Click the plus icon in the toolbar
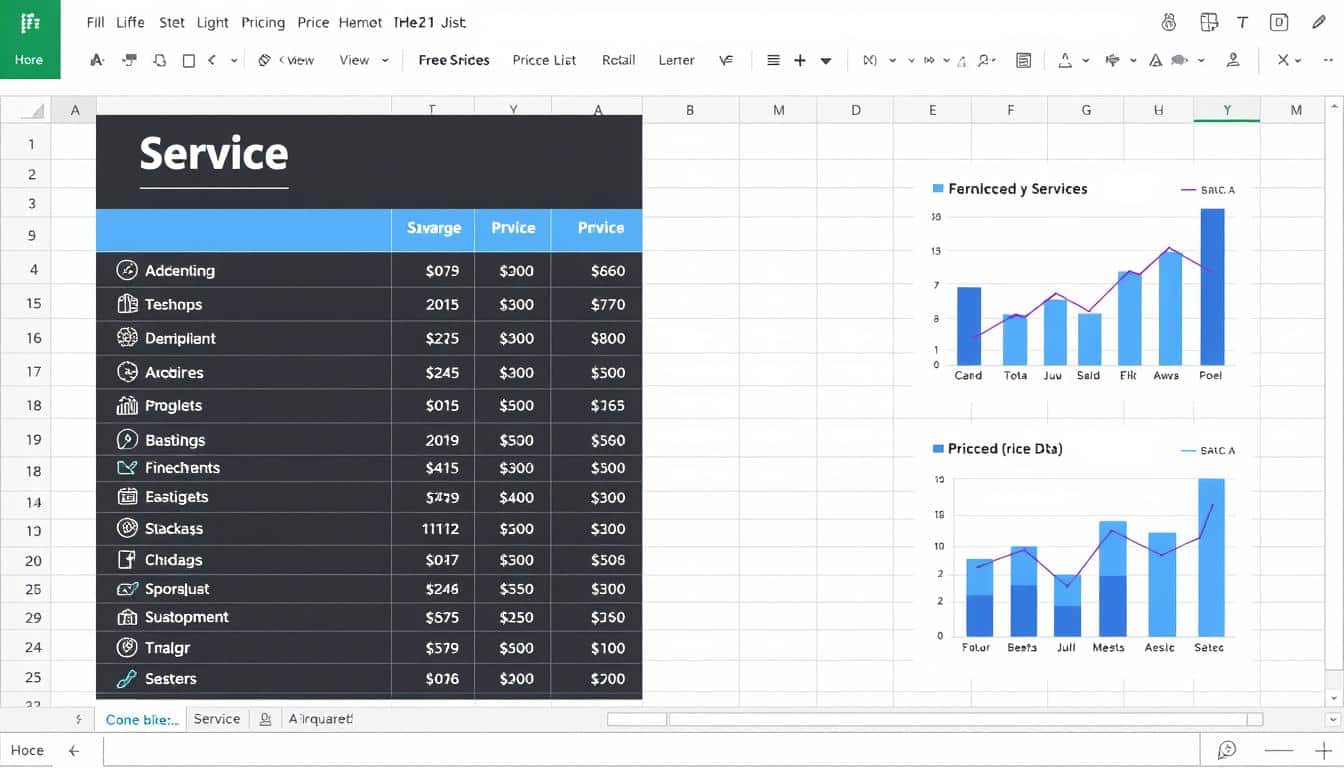The width and height of the screenshot is (1344, 768). [x=800, y=60]
